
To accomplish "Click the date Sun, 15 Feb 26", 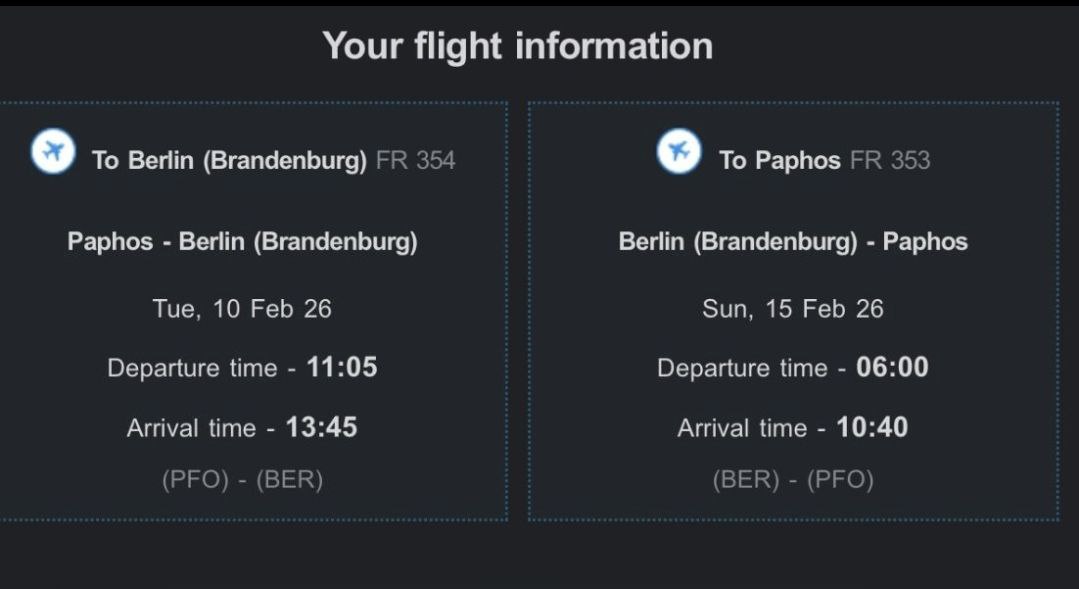I will (x=793, y=308).
